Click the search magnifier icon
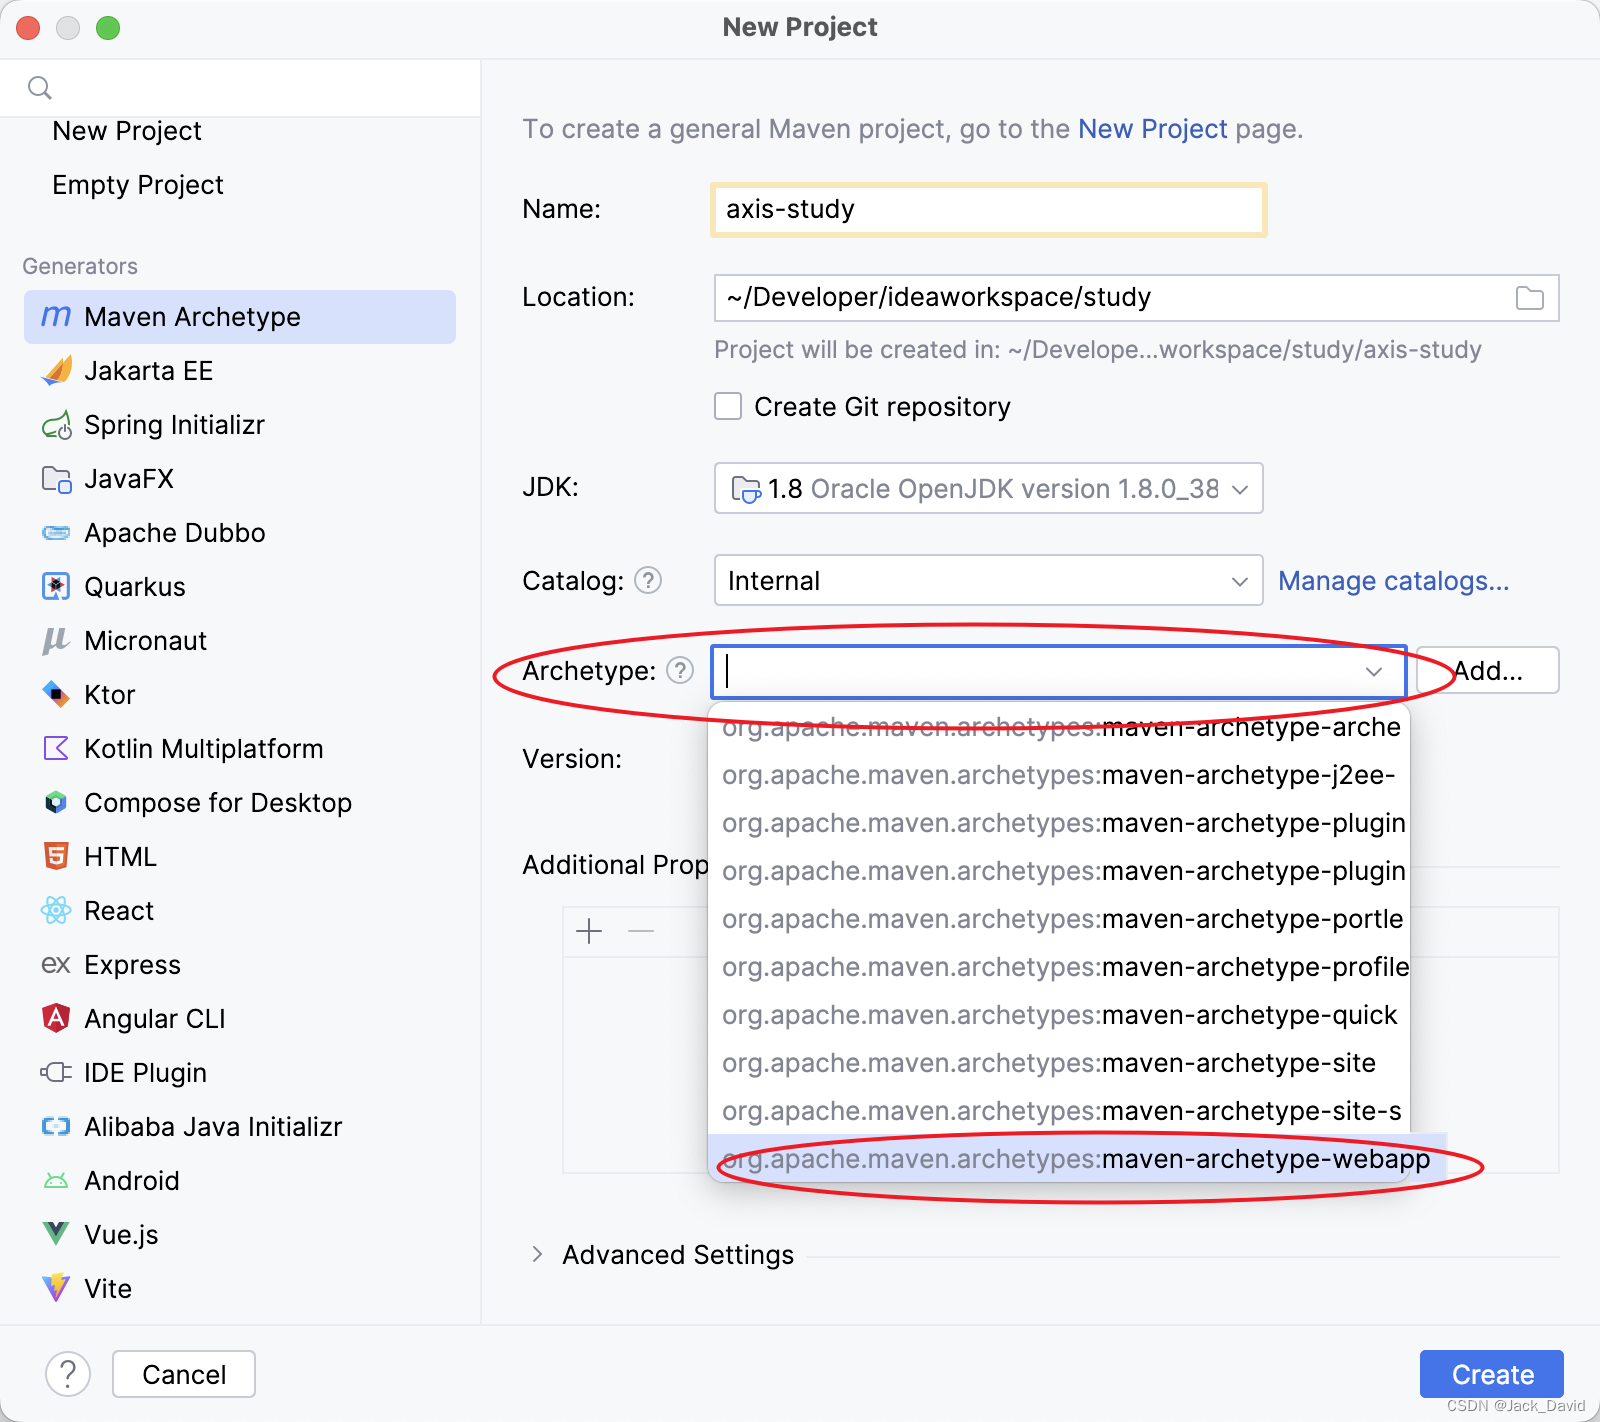Screen dimensions: 1600x1422 pos(40,88)
